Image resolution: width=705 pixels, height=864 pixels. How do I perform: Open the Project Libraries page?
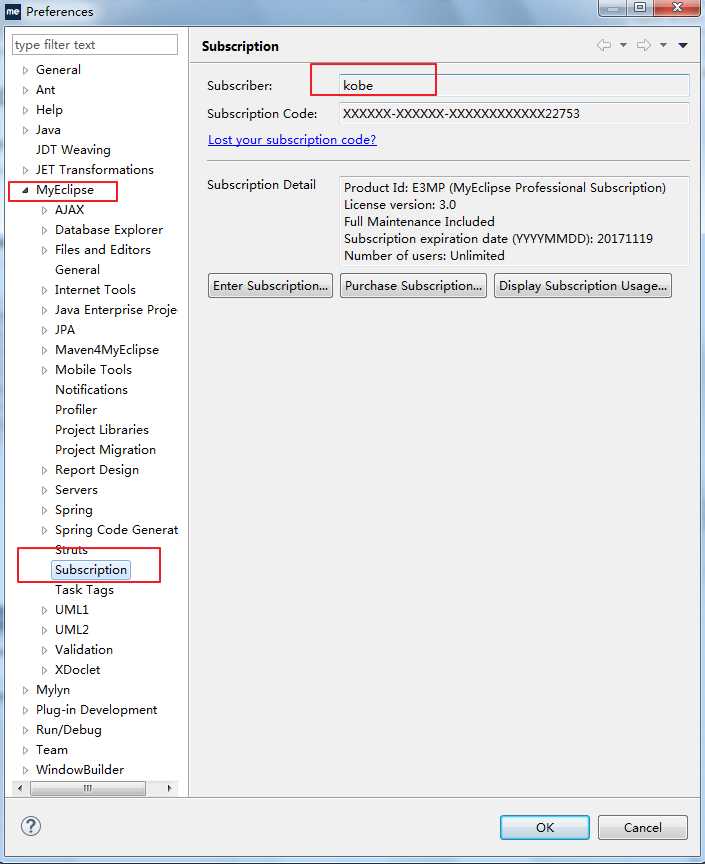102,430
